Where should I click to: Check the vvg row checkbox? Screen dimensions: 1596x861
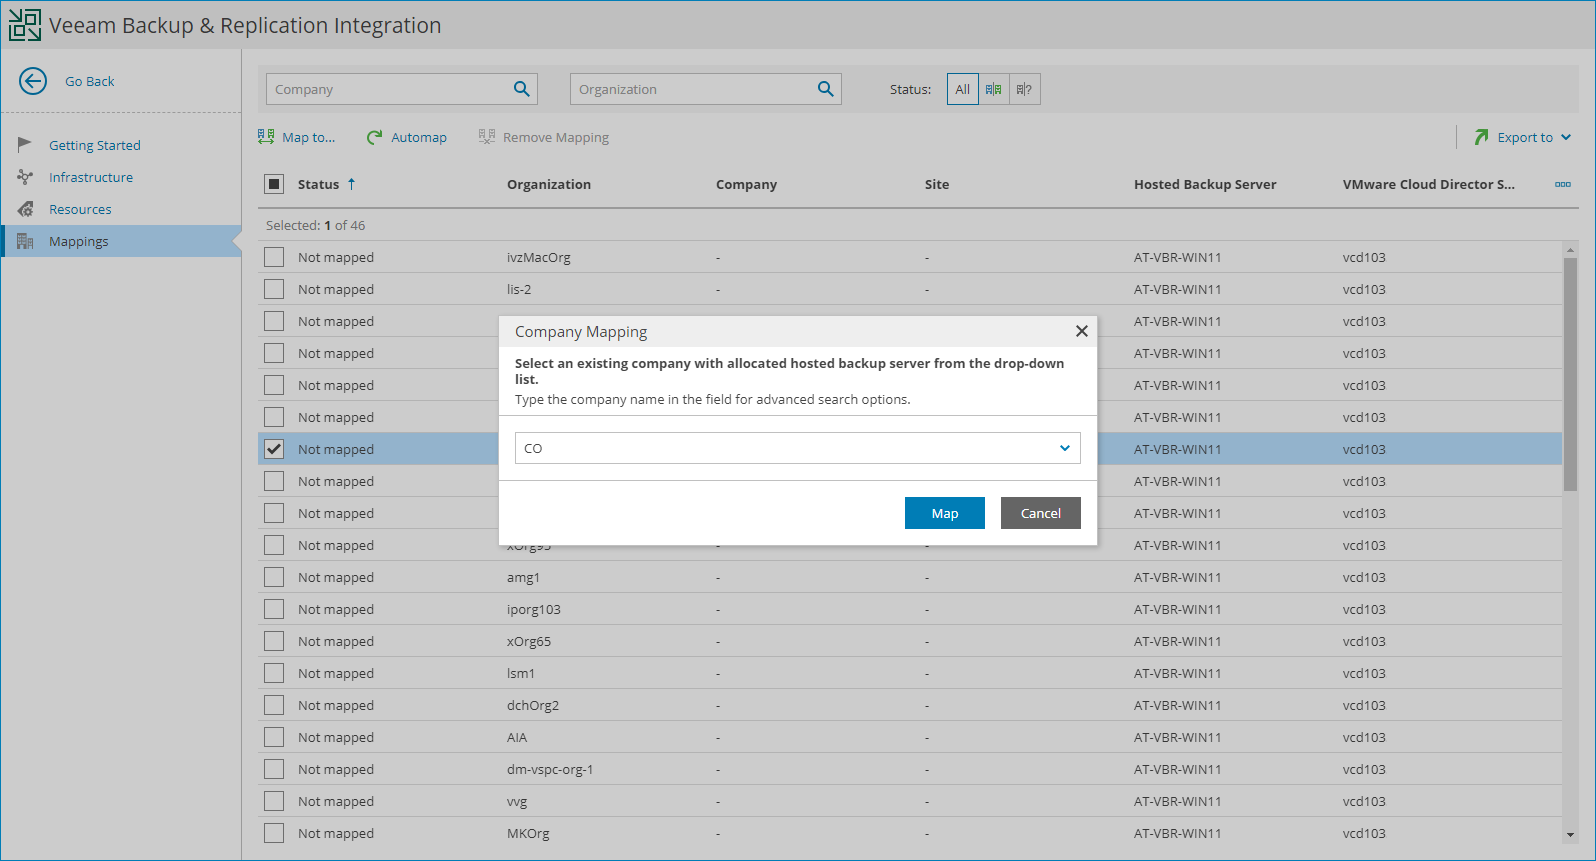pyautogui.click(x=274, y=801)
